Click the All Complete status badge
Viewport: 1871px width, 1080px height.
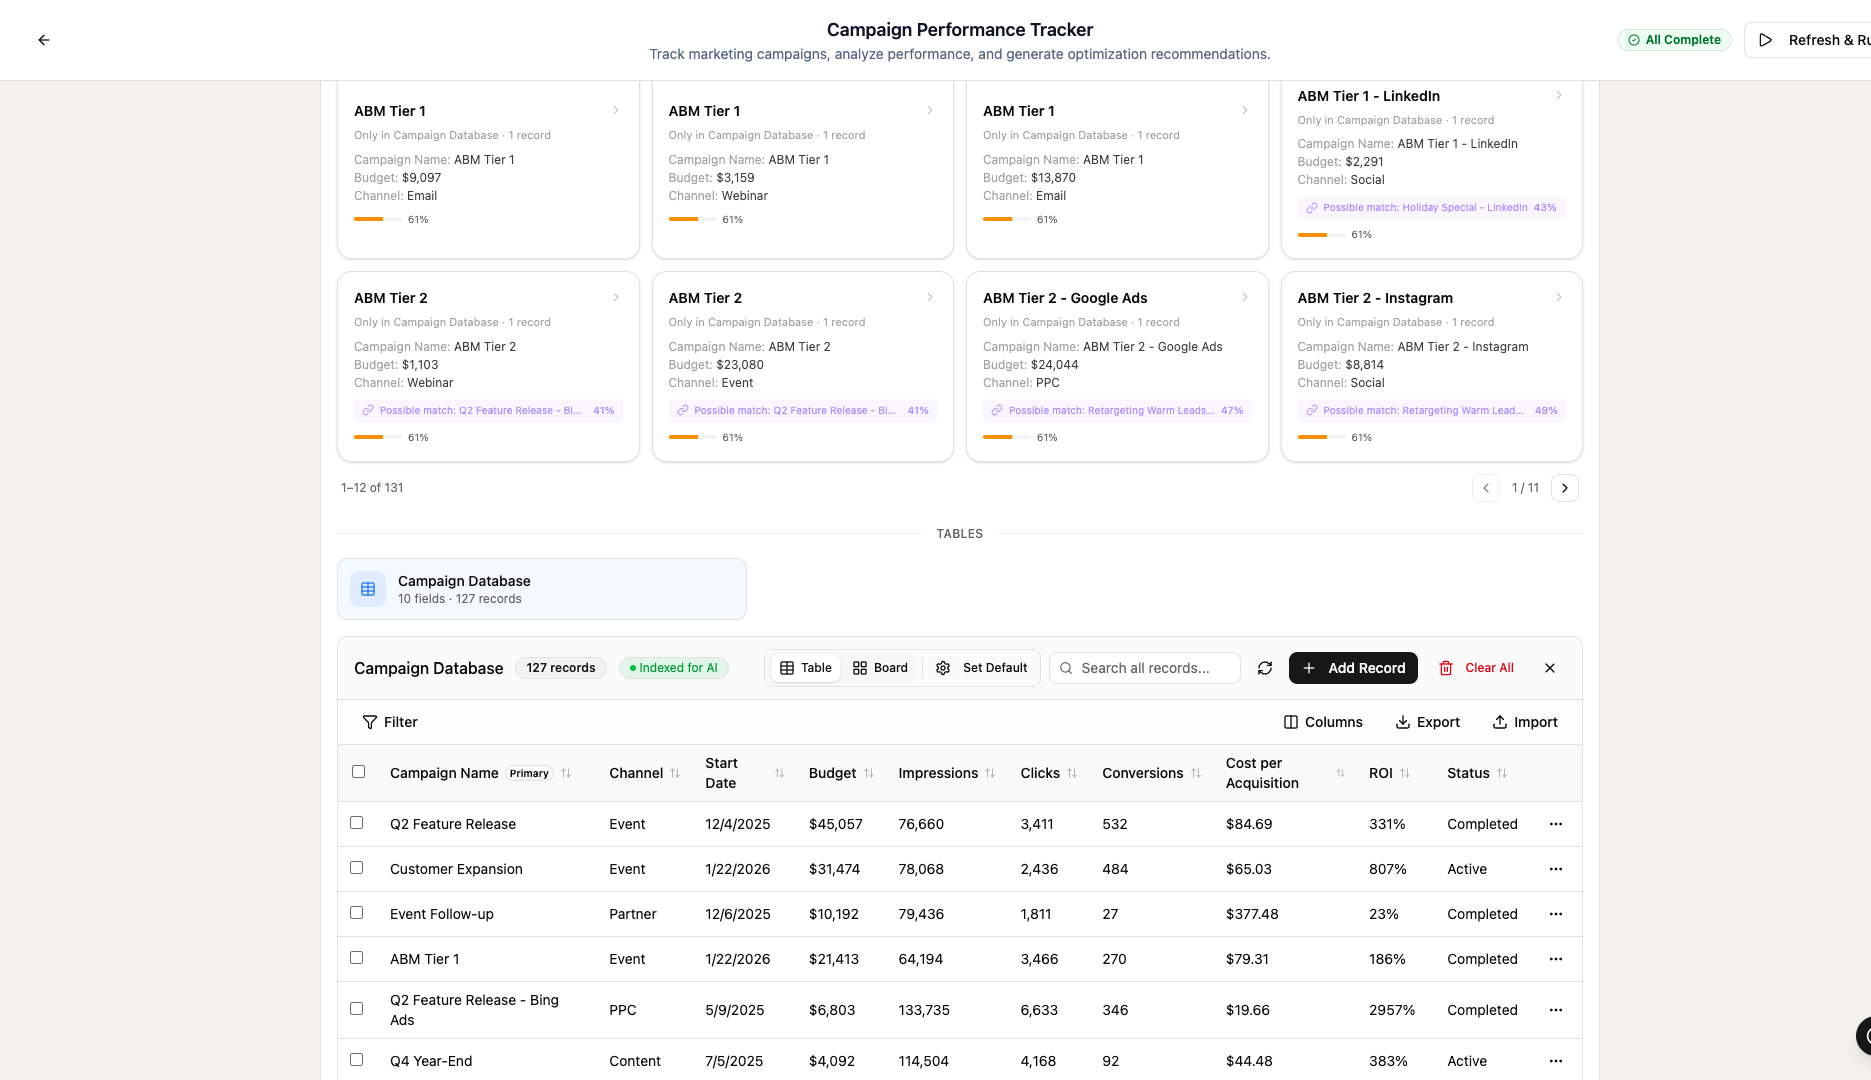tap(1674, 39)
